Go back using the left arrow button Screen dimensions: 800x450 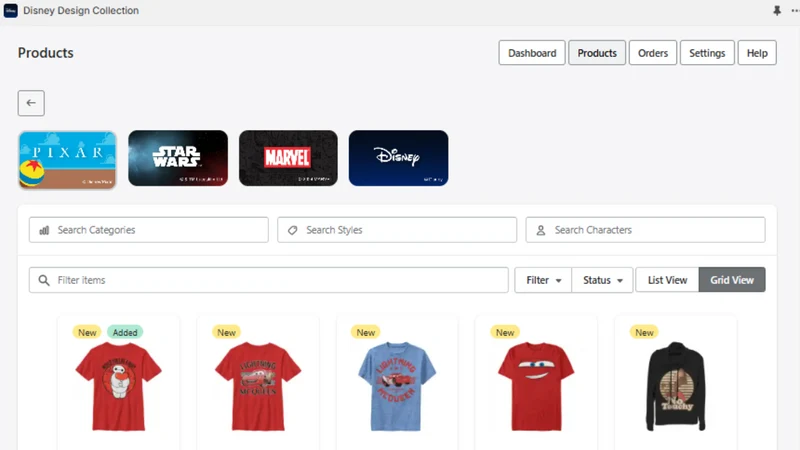coord(31,103)
